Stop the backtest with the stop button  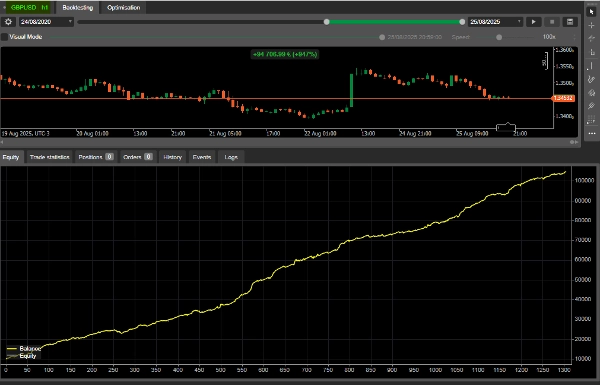coord(552,22)
